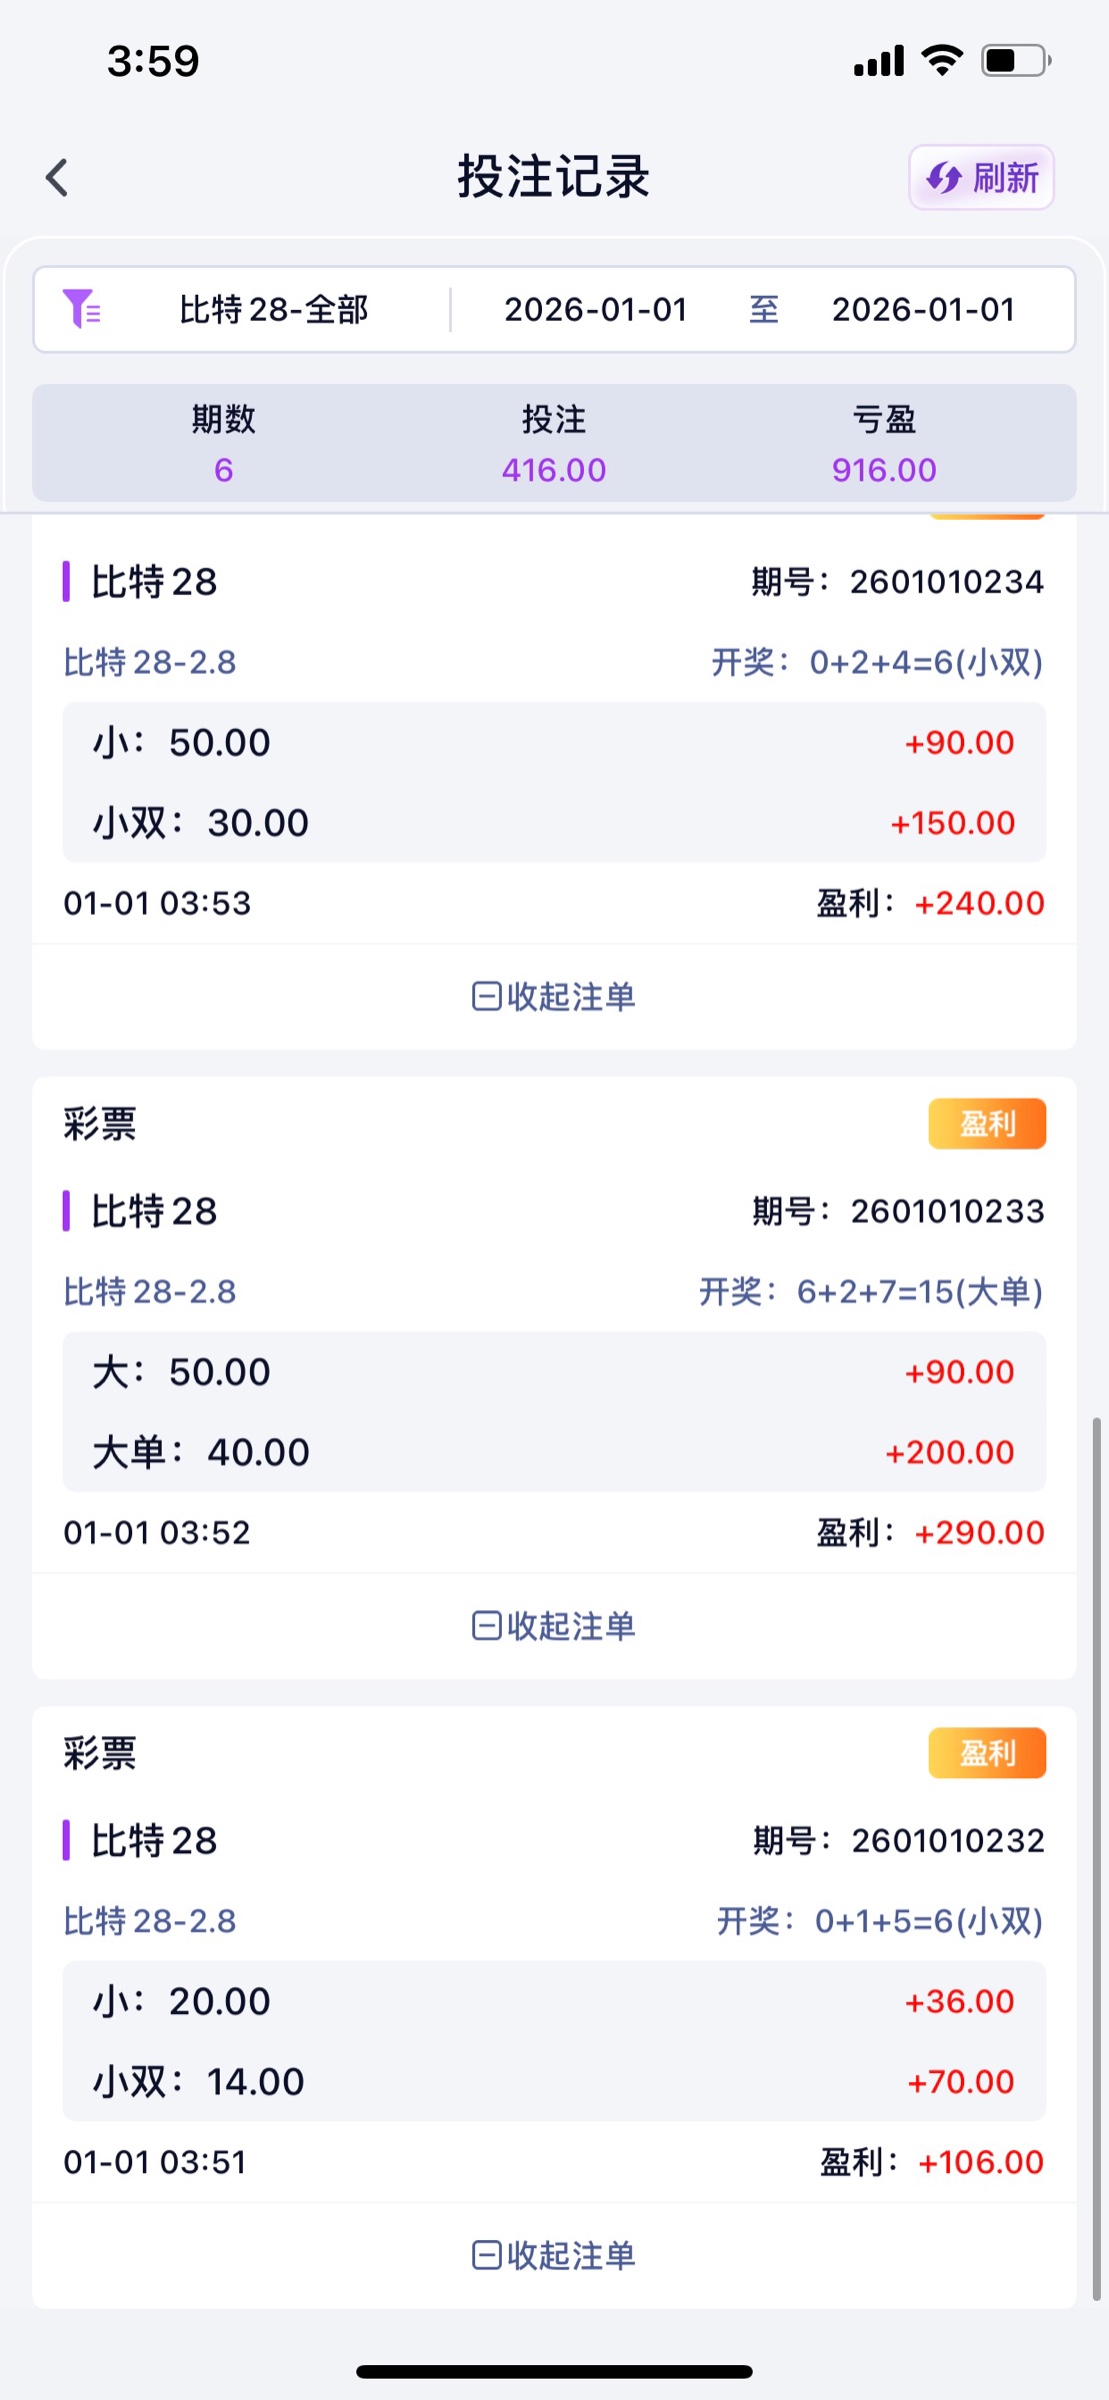Tap the cellular signal bars icon
The width and height of the screenshot is (1109, 2400).
point(879,62)
